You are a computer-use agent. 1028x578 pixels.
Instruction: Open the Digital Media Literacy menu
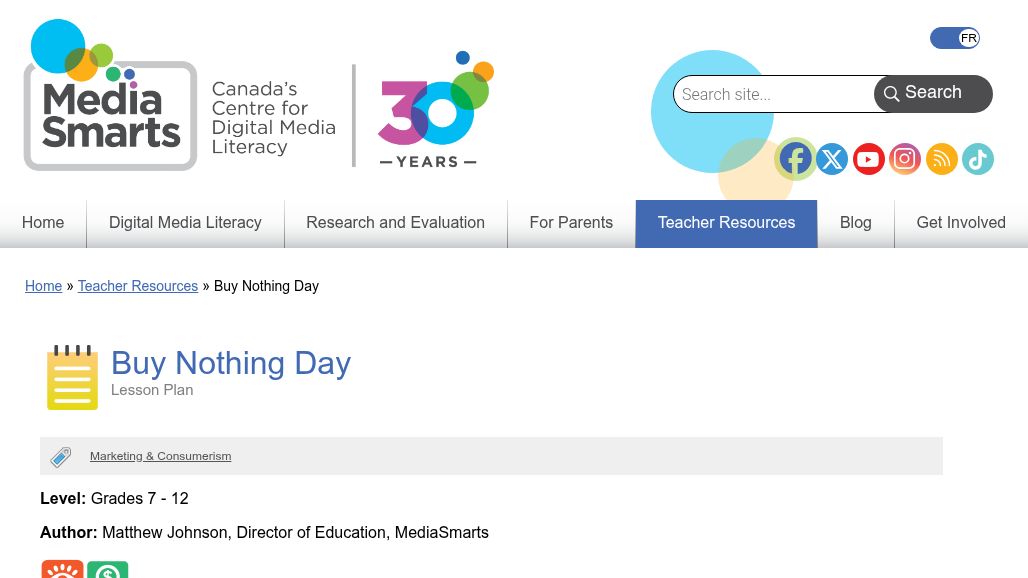pos(185,223)
